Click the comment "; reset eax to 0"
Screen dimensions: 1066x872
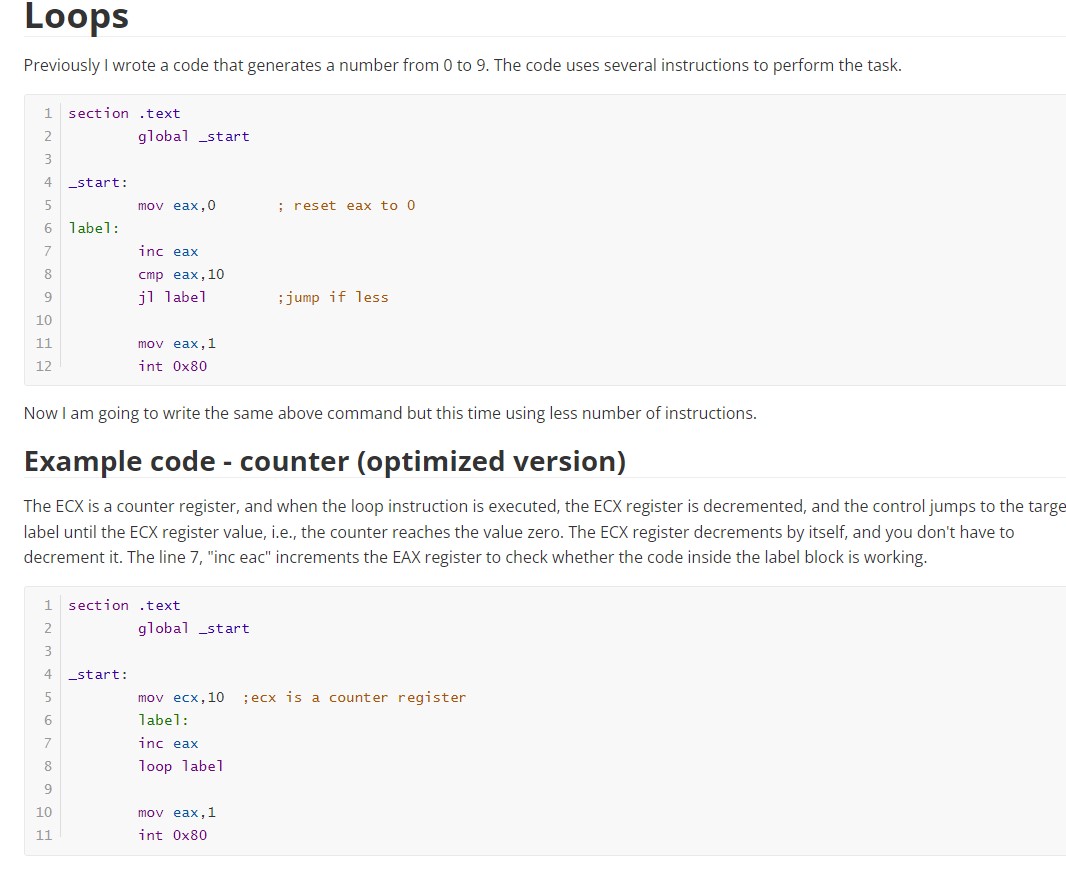pyautogui.click(x=345, y=205)
